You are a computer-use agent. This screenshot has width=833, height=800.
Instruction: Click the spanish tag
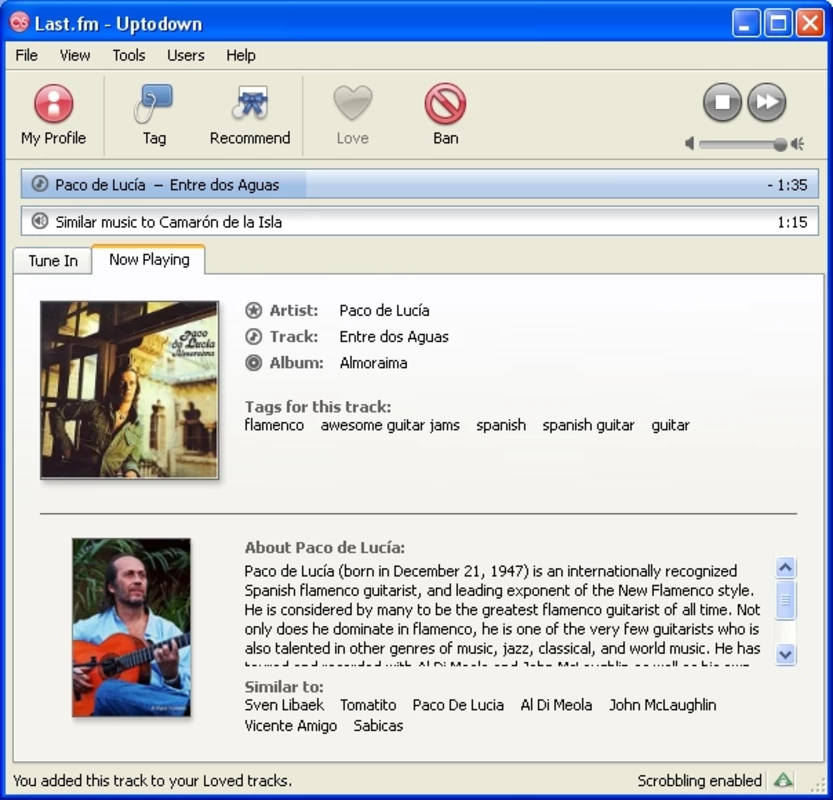[501, 425]
